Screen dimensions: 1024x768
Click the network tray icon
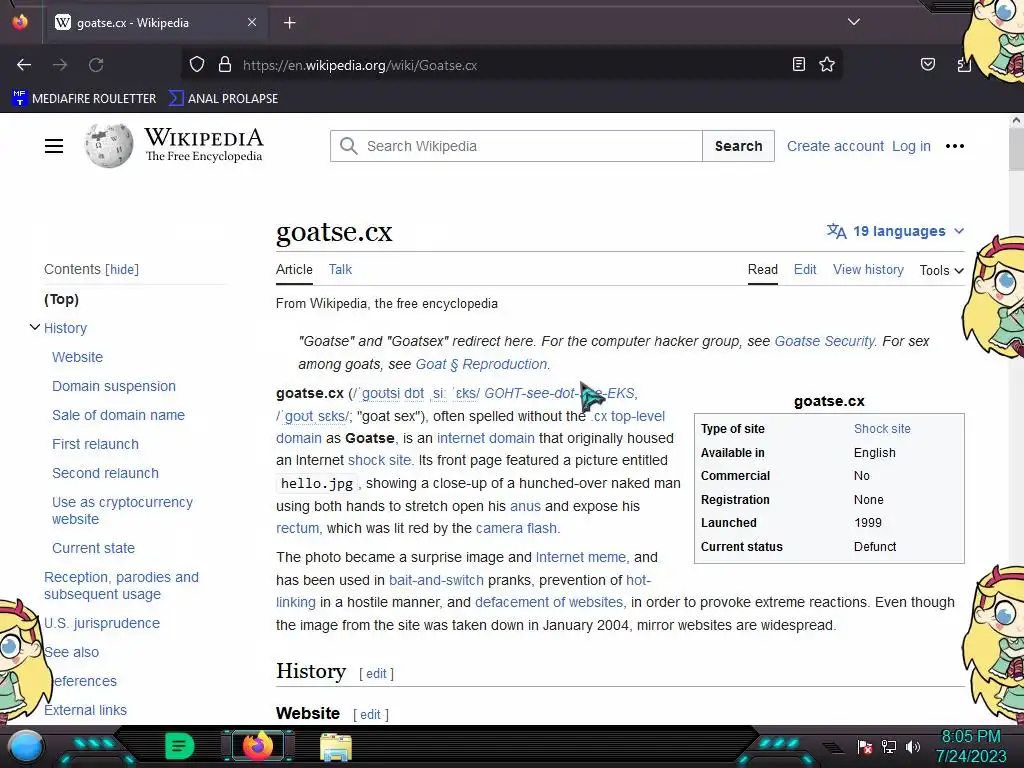click(888, 746)
